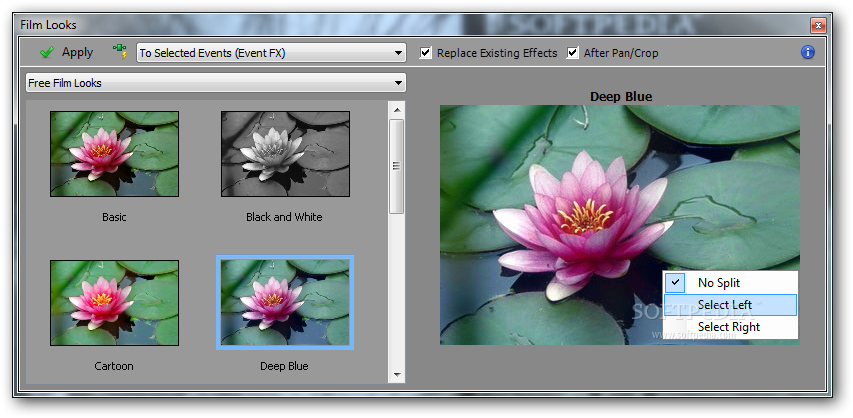Toggle the Replace Existing Effects checkbox
Image resolution: width=853 pixels, height=418 pixels.
(x=426, y=53)
